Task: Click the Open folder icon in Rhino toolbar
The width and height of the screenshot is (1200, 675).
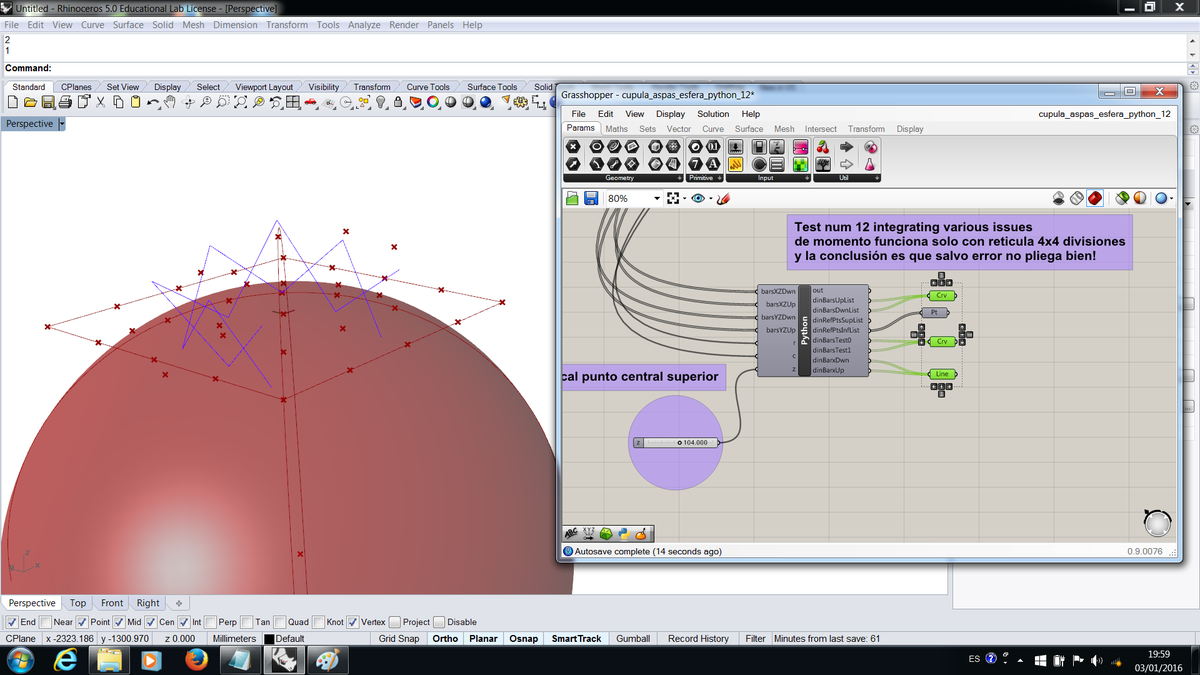Action: pyautogui.click(x=30, y=102)
